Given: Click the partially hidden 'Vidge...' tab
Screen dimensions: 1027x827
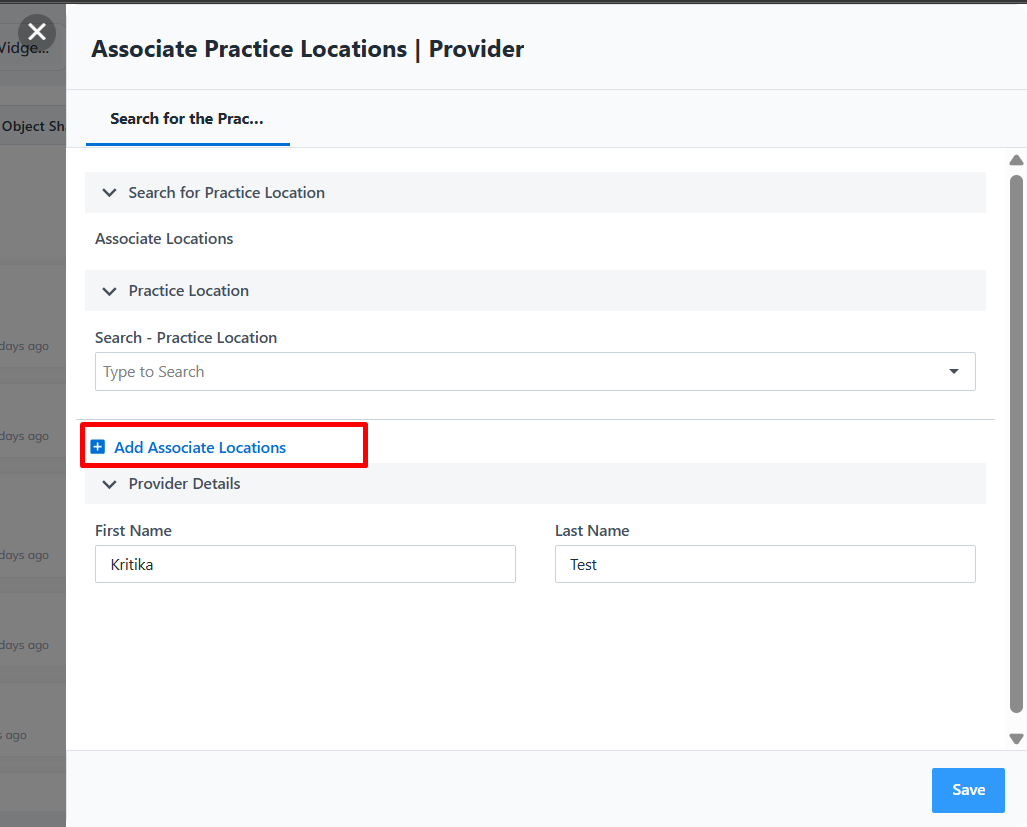Looking at the screenshot, I should point(25,48).
